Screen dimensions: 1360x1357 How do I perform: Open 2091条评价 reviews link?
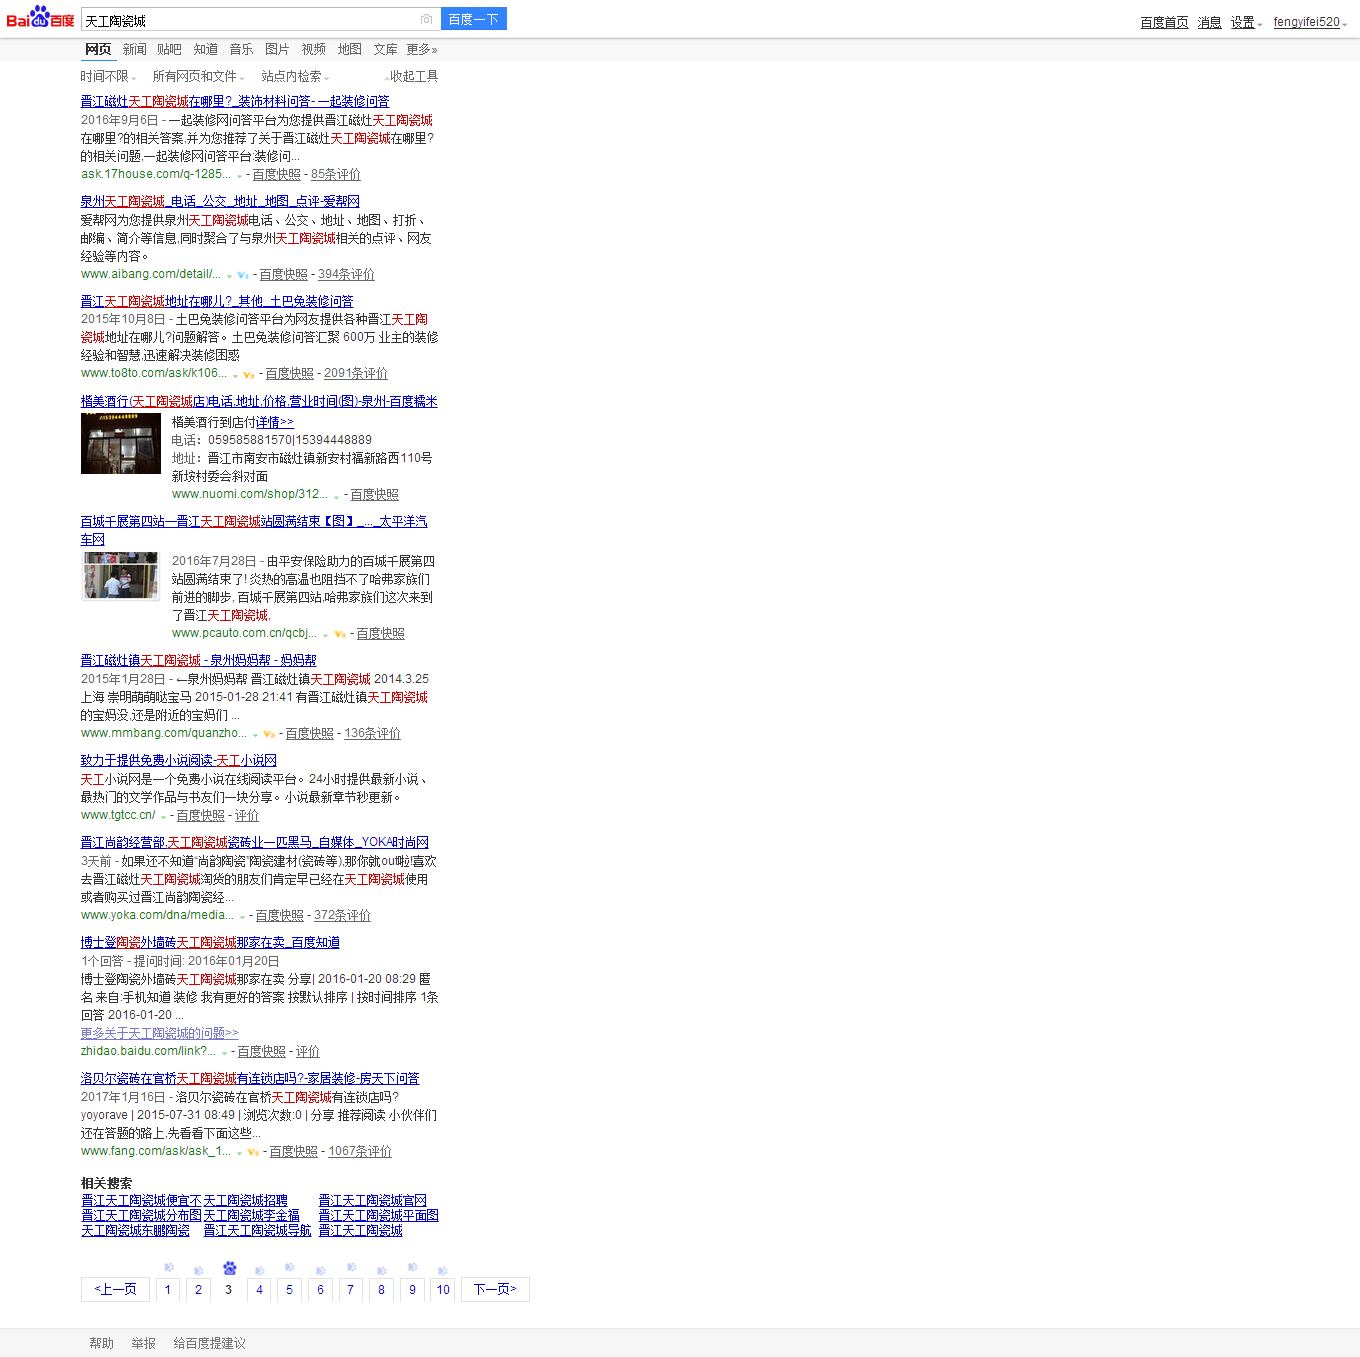pos(356,373)
